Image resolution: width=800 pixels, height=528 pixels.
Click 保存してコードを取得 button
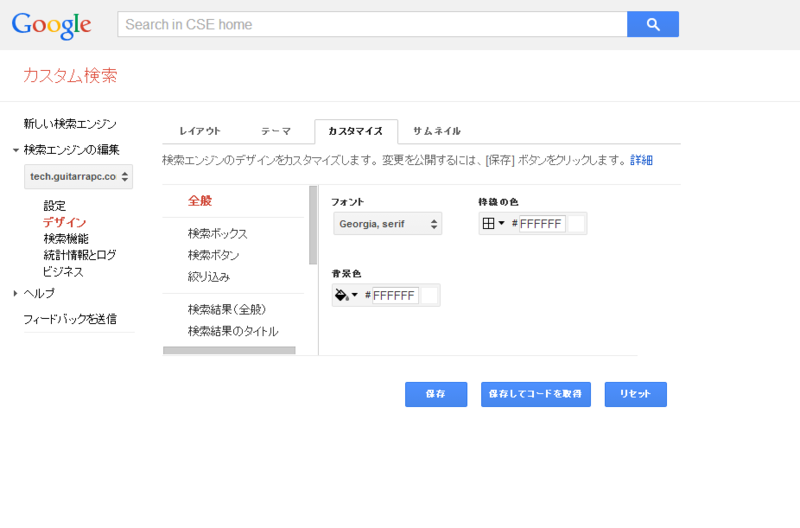point(536,394)
